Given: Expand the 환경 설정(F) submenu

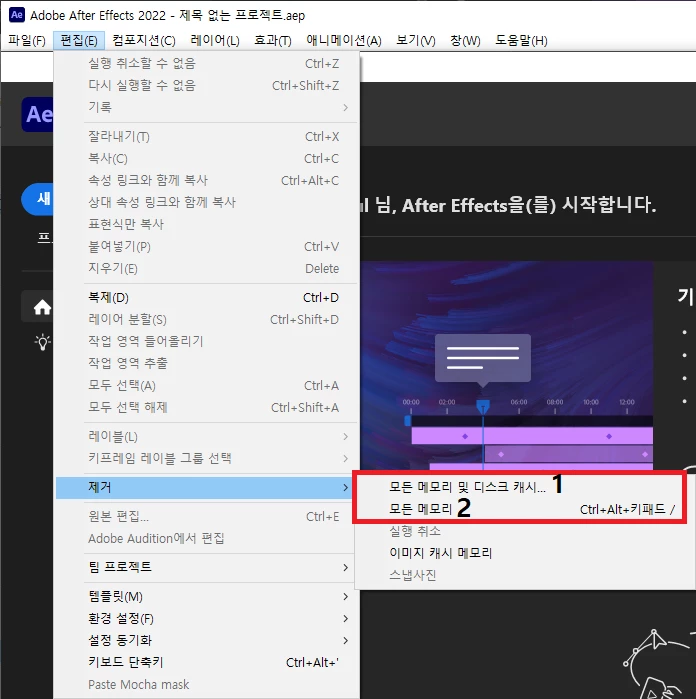Looking at the screenshot, I should 206,618.
